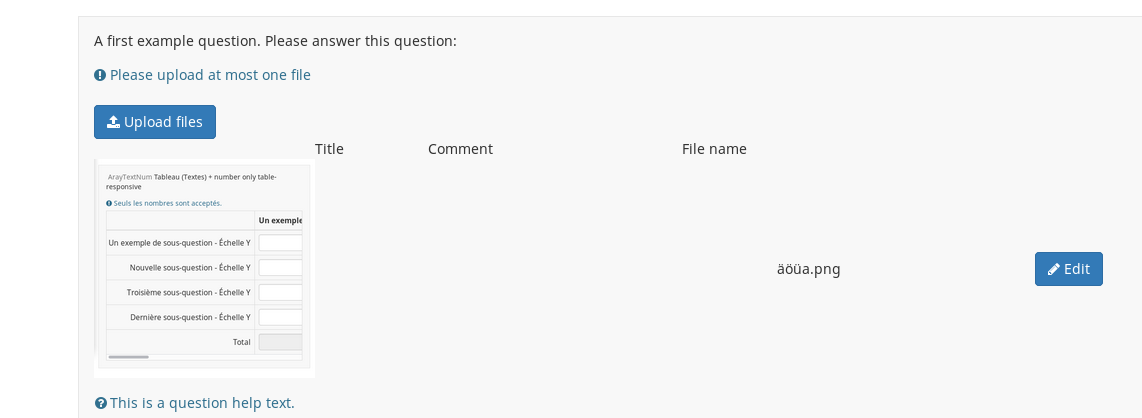Click the 'A first example question' text
Viewport: 1142px width, 418px height.
275,41
